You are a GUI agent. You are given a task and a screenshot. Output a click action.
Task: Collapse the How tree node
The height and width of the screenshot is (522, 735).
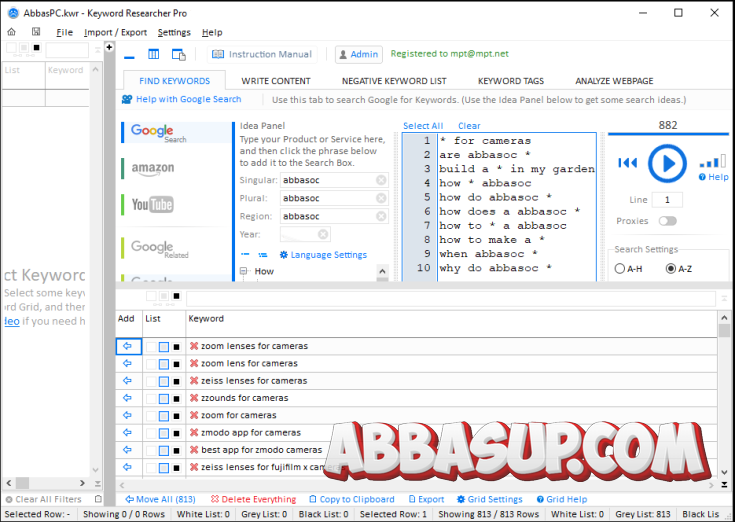point(243,271)
